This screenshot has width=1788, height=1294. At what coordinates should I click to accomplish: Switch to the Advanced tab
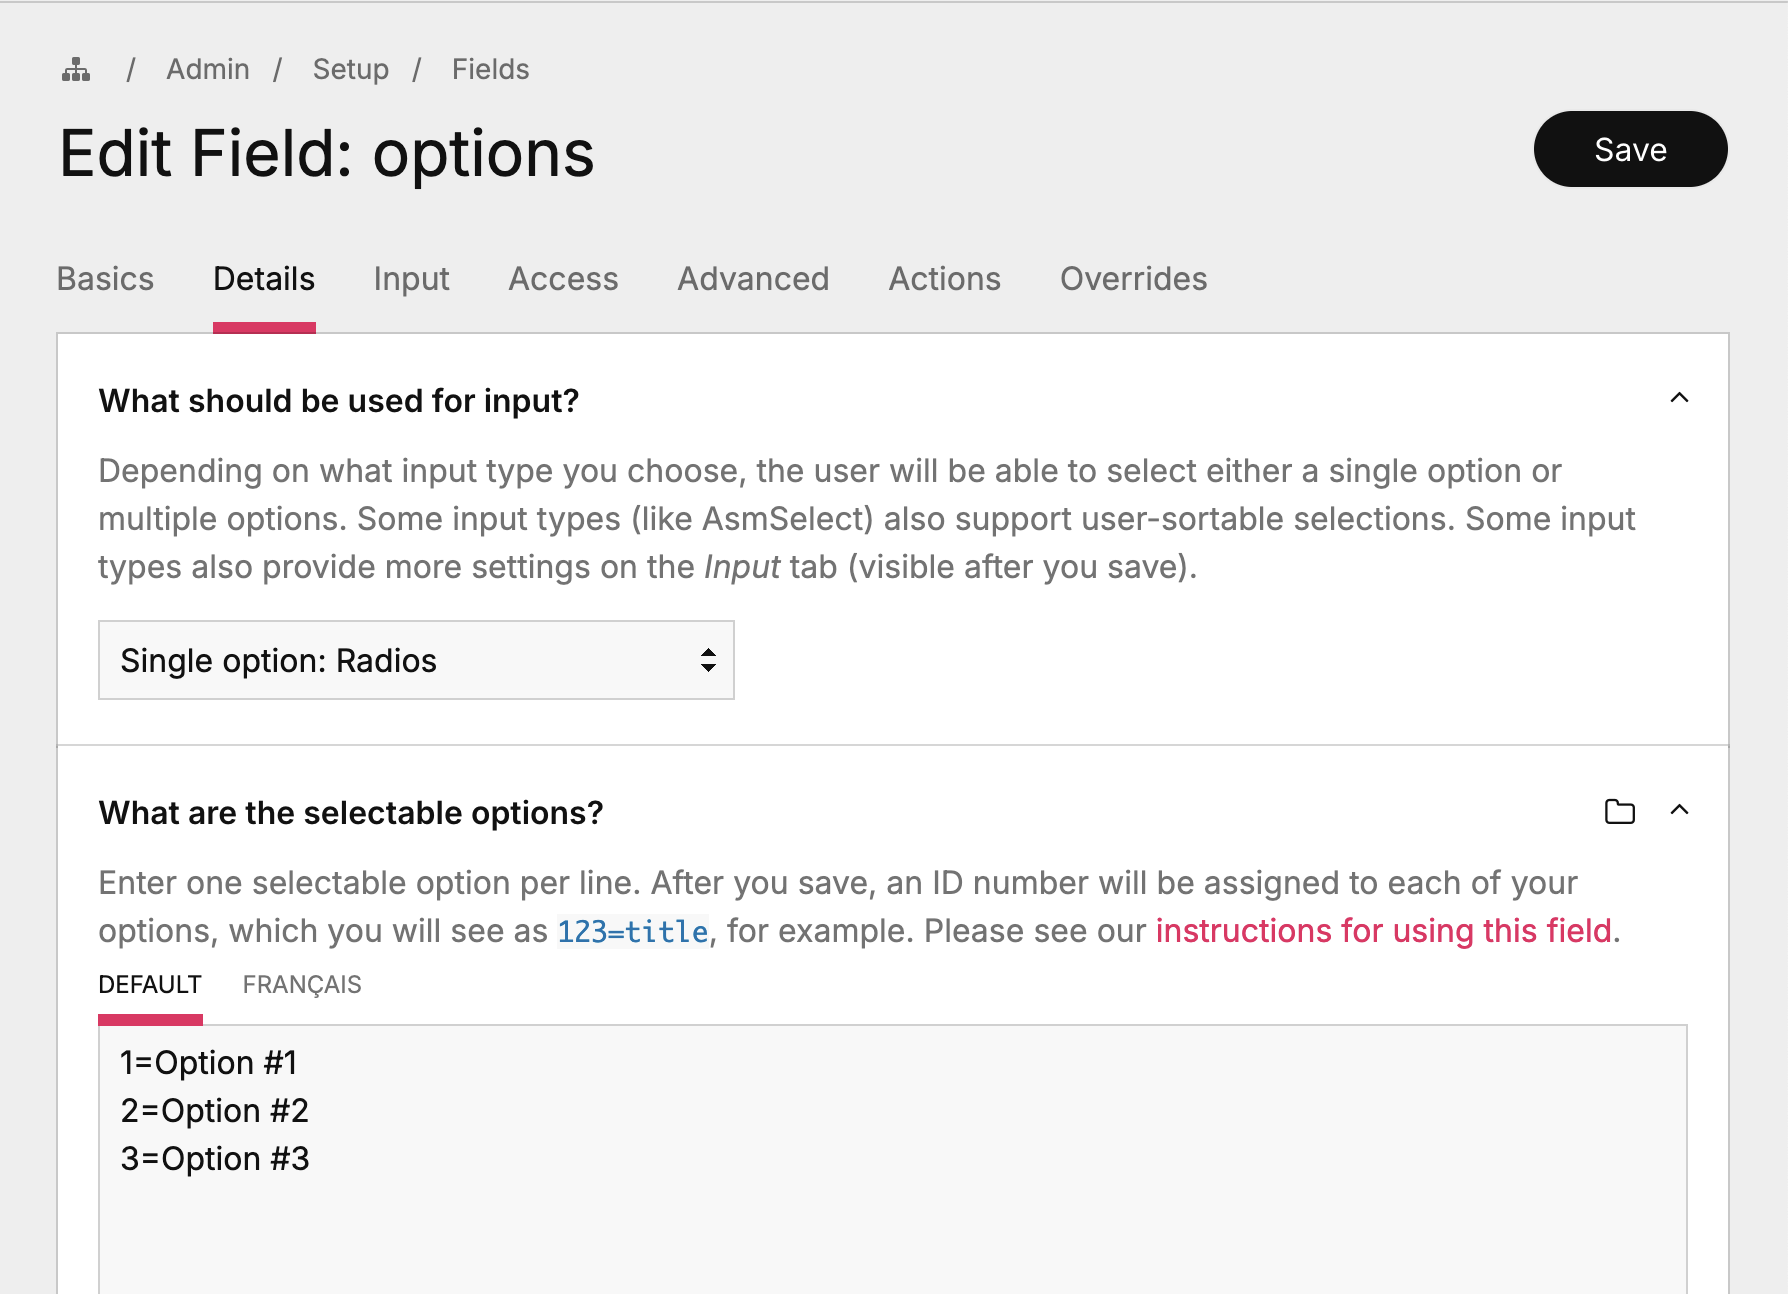753,279
